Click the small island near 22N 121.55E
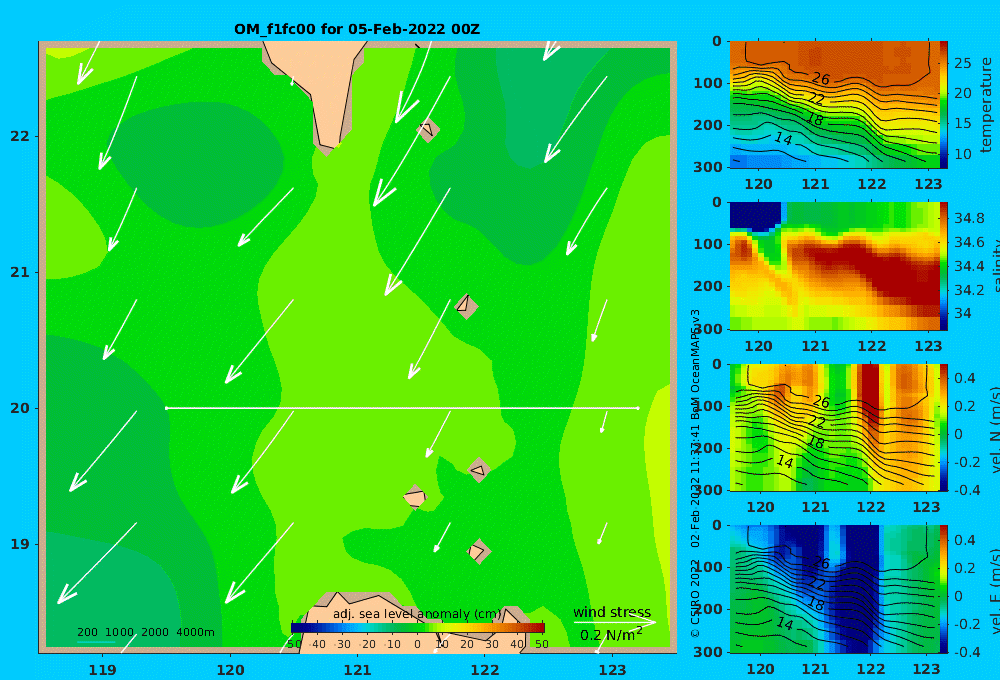Image resolution: width=1000 pixels, height=680 pixels. 428,130
